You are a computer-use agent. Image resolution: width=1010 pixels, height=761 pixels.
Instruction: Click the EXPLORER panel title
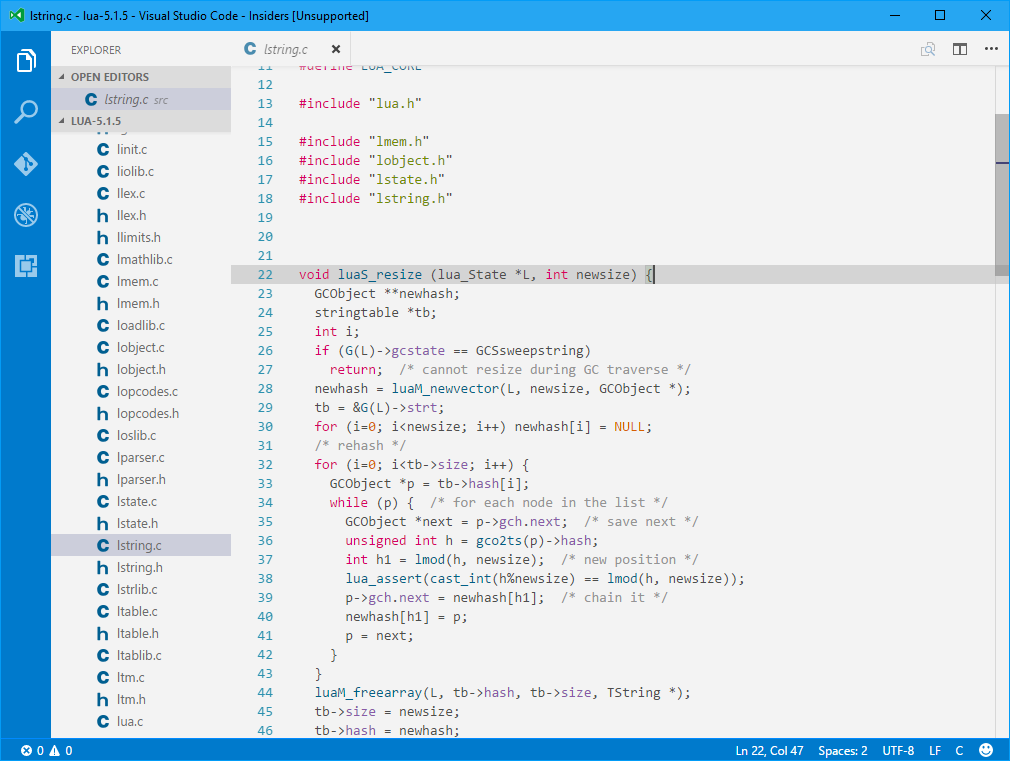(96, 50)
